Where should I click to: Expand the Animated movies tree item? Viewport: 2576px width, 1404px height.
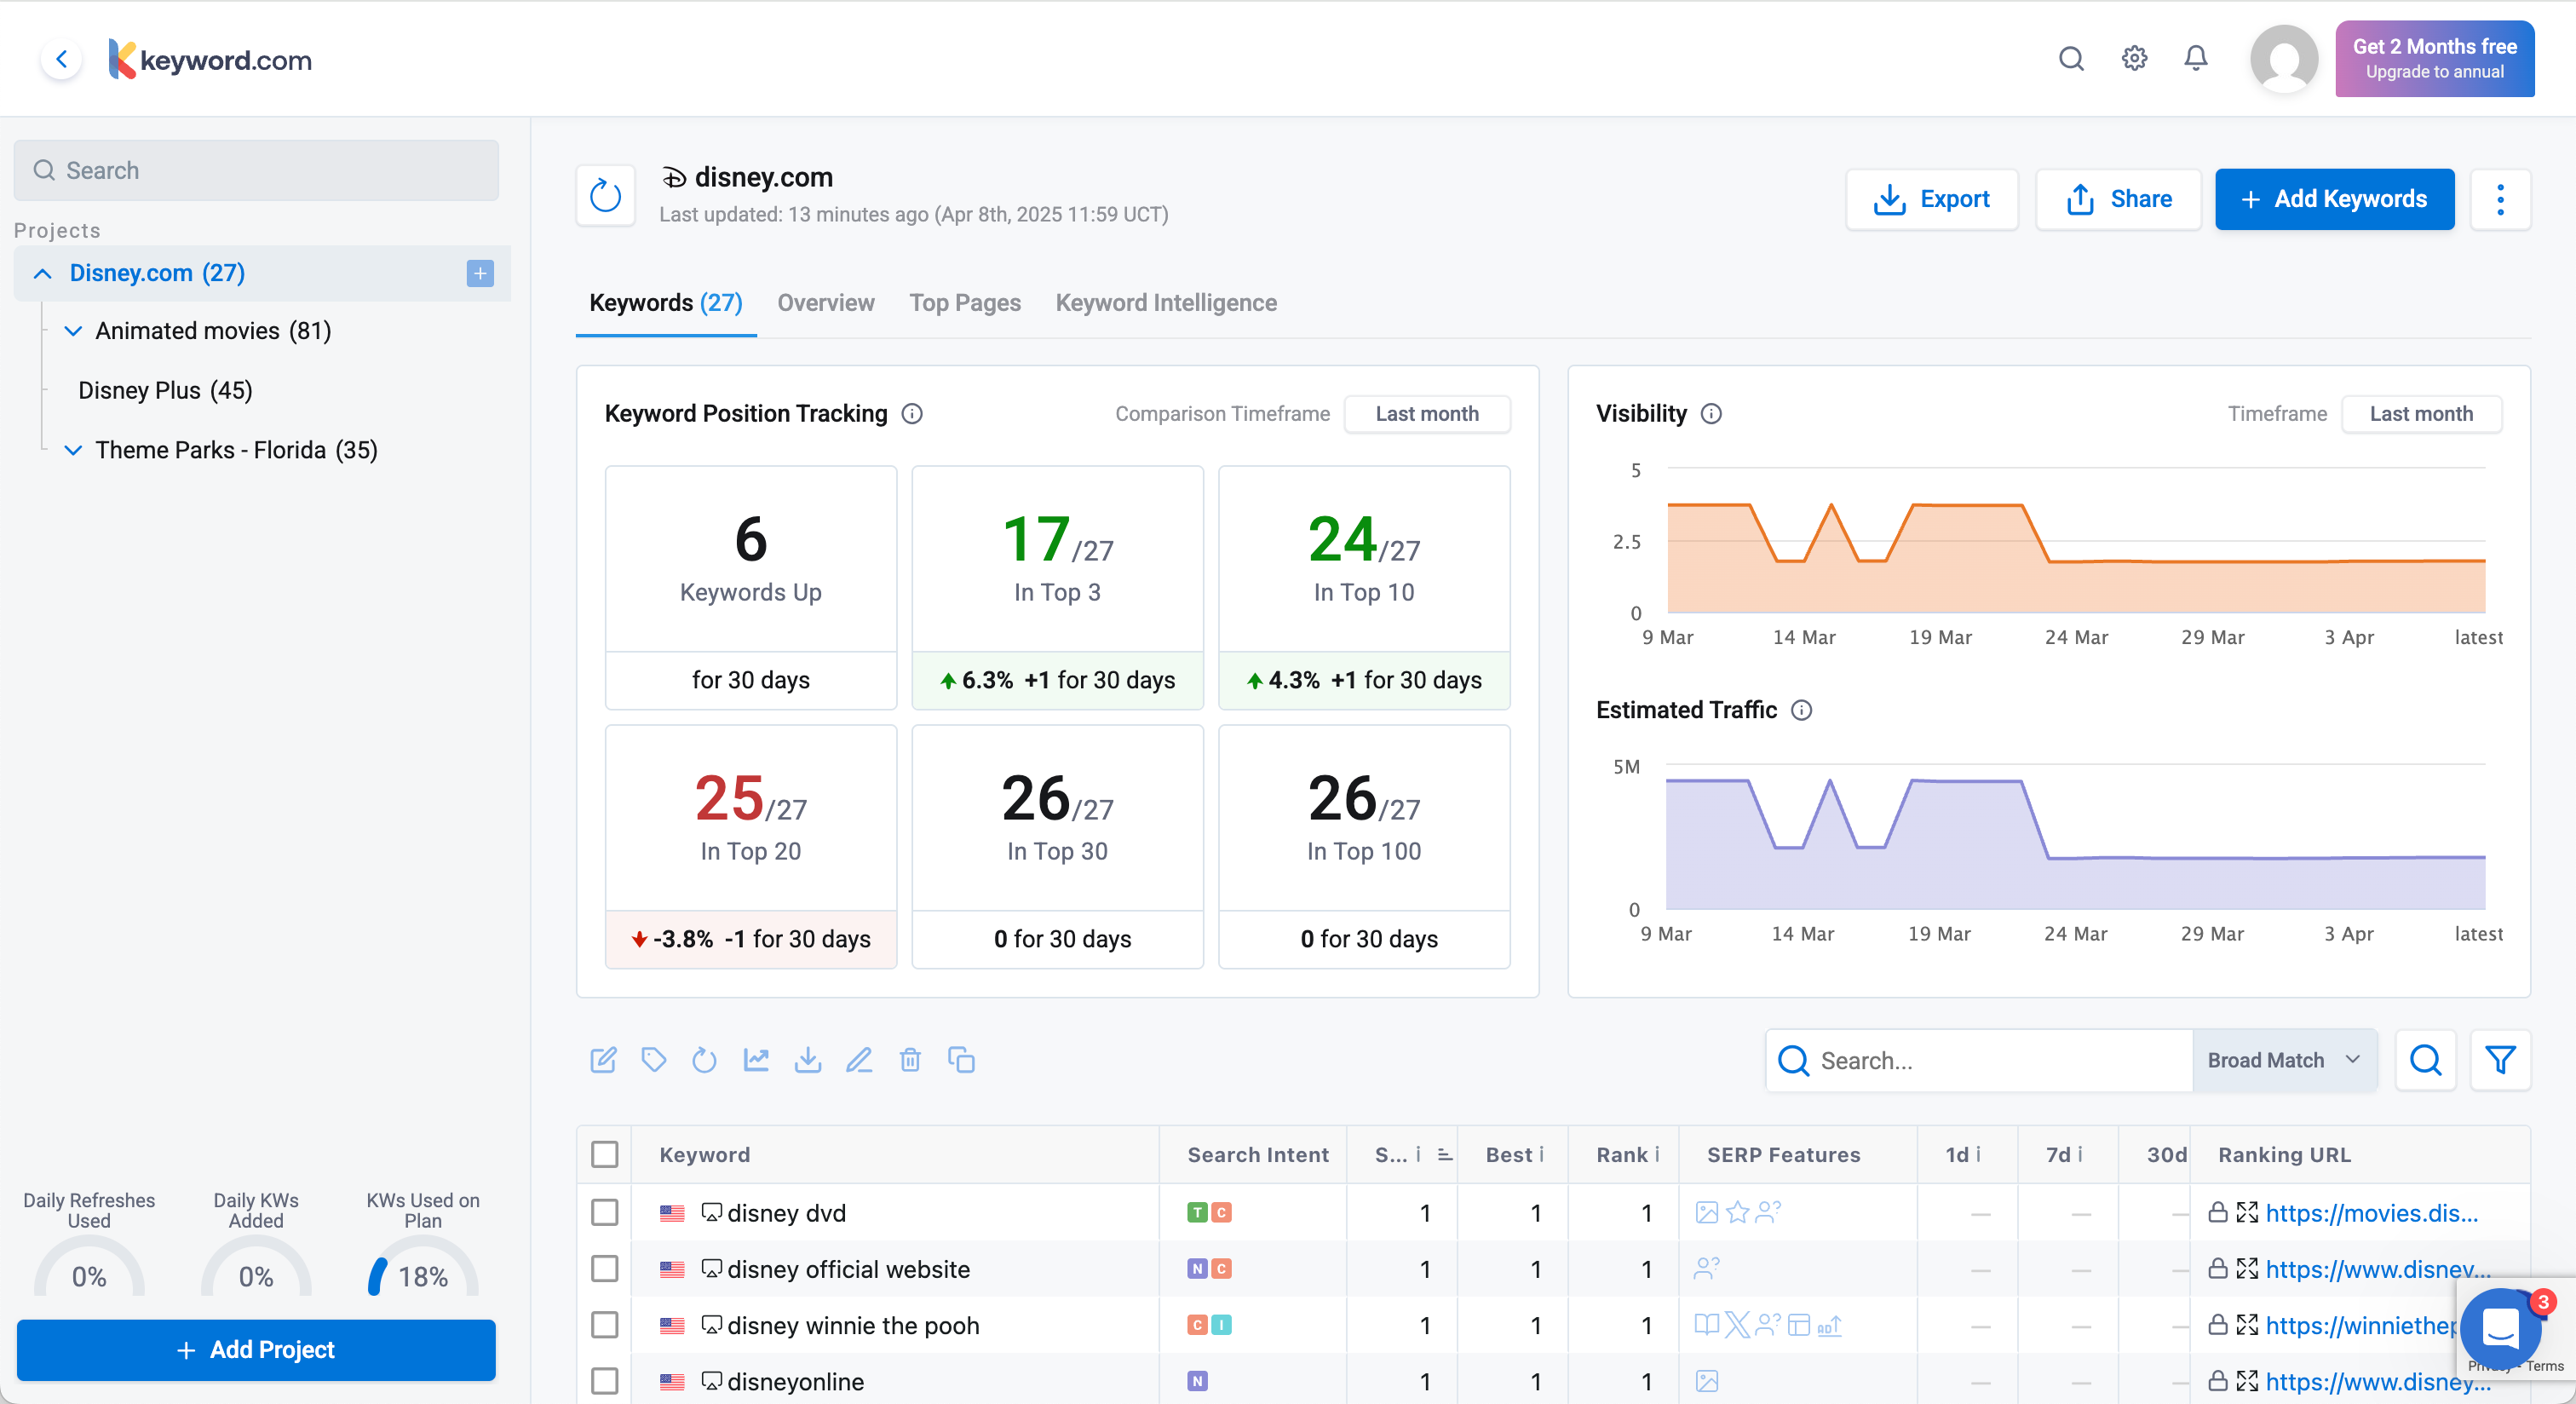pyautogui.click(x=73, y=331)
